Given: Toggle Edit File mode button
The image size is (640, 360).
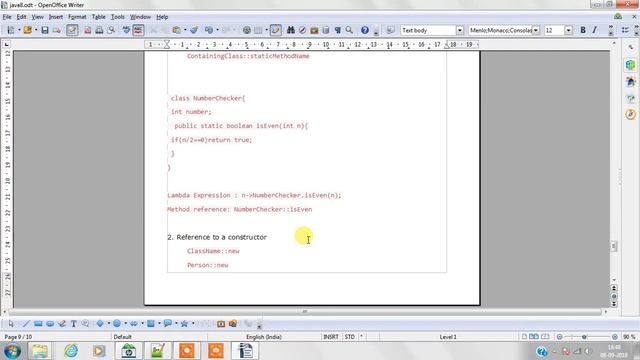Looking at the screenshot, I should pos(72,30).
